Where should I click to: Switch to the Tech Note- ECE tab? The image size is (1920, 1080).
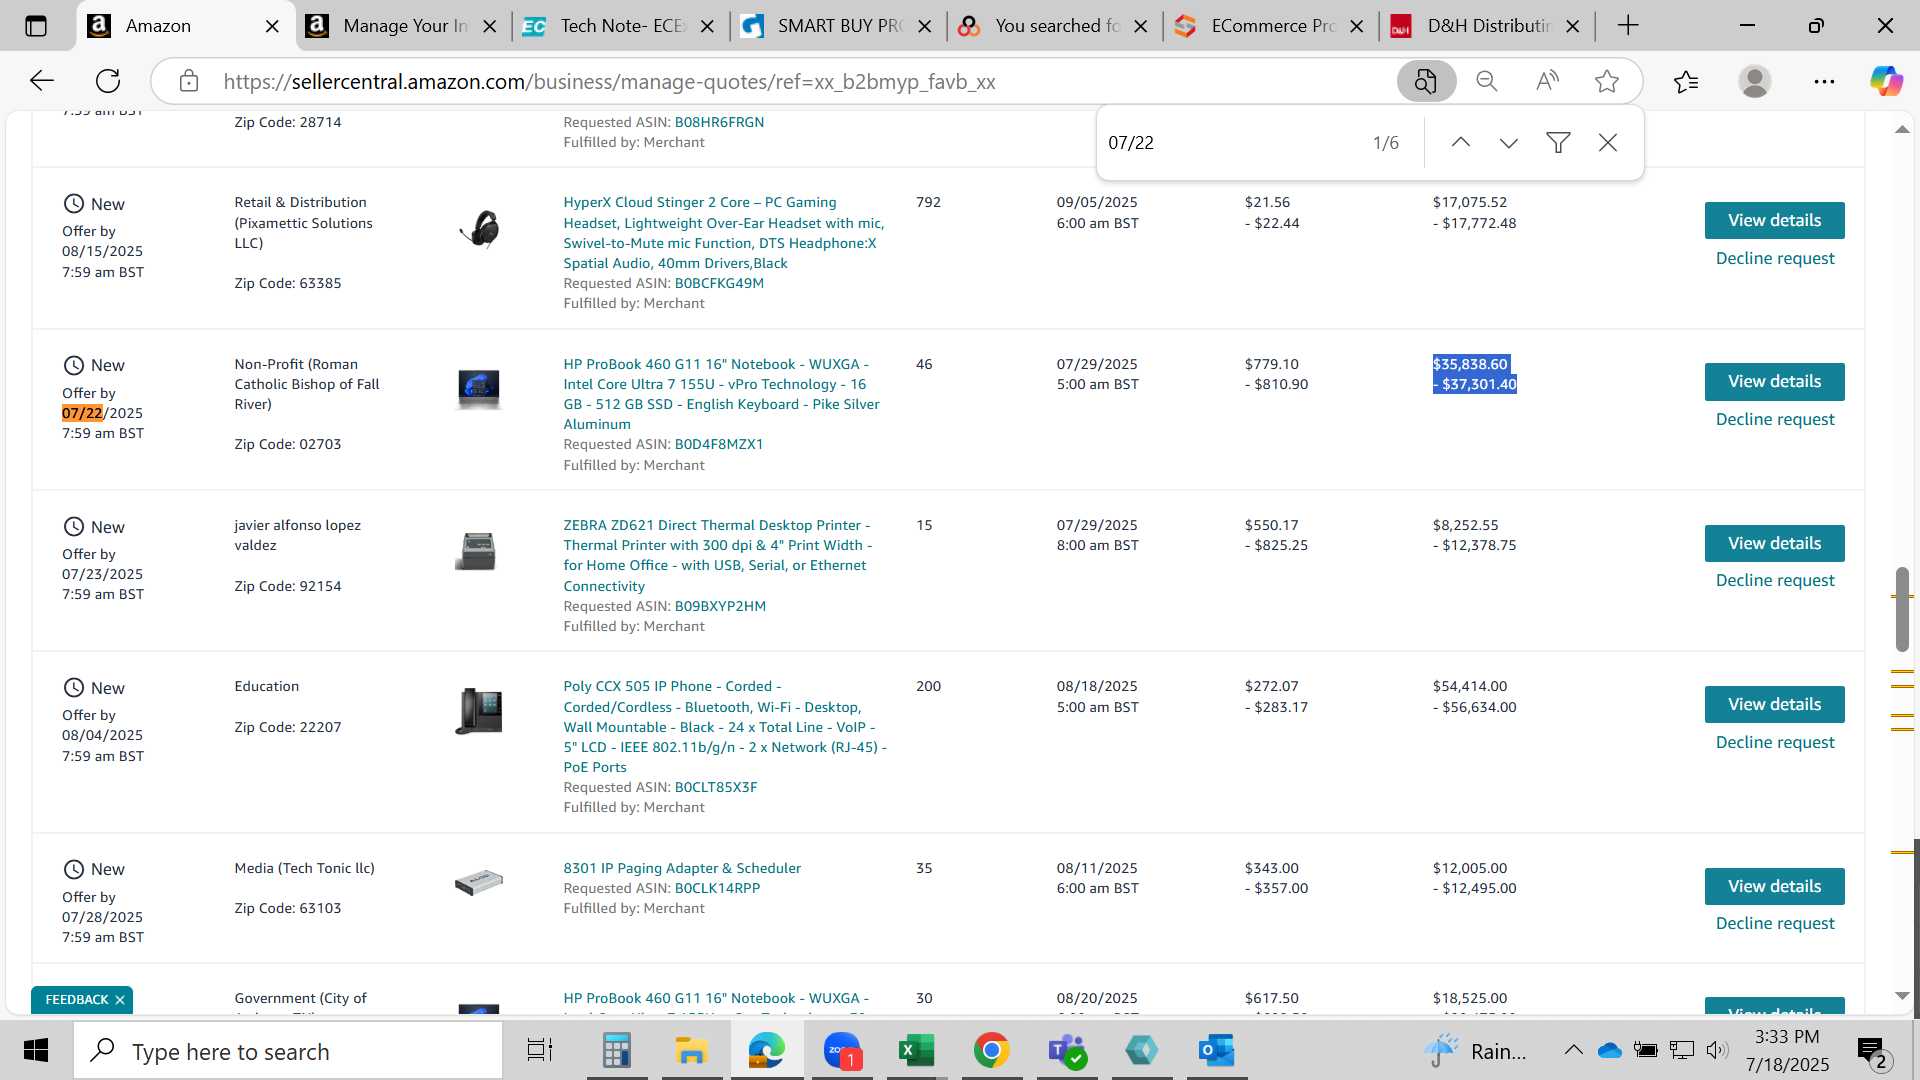622,26
